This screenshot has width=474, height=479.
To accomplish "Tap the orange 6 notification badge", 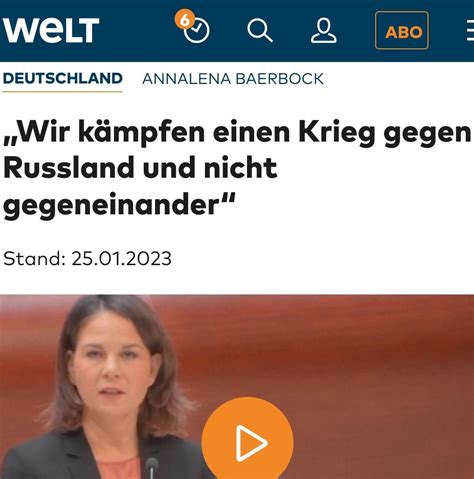I will 184,20.
